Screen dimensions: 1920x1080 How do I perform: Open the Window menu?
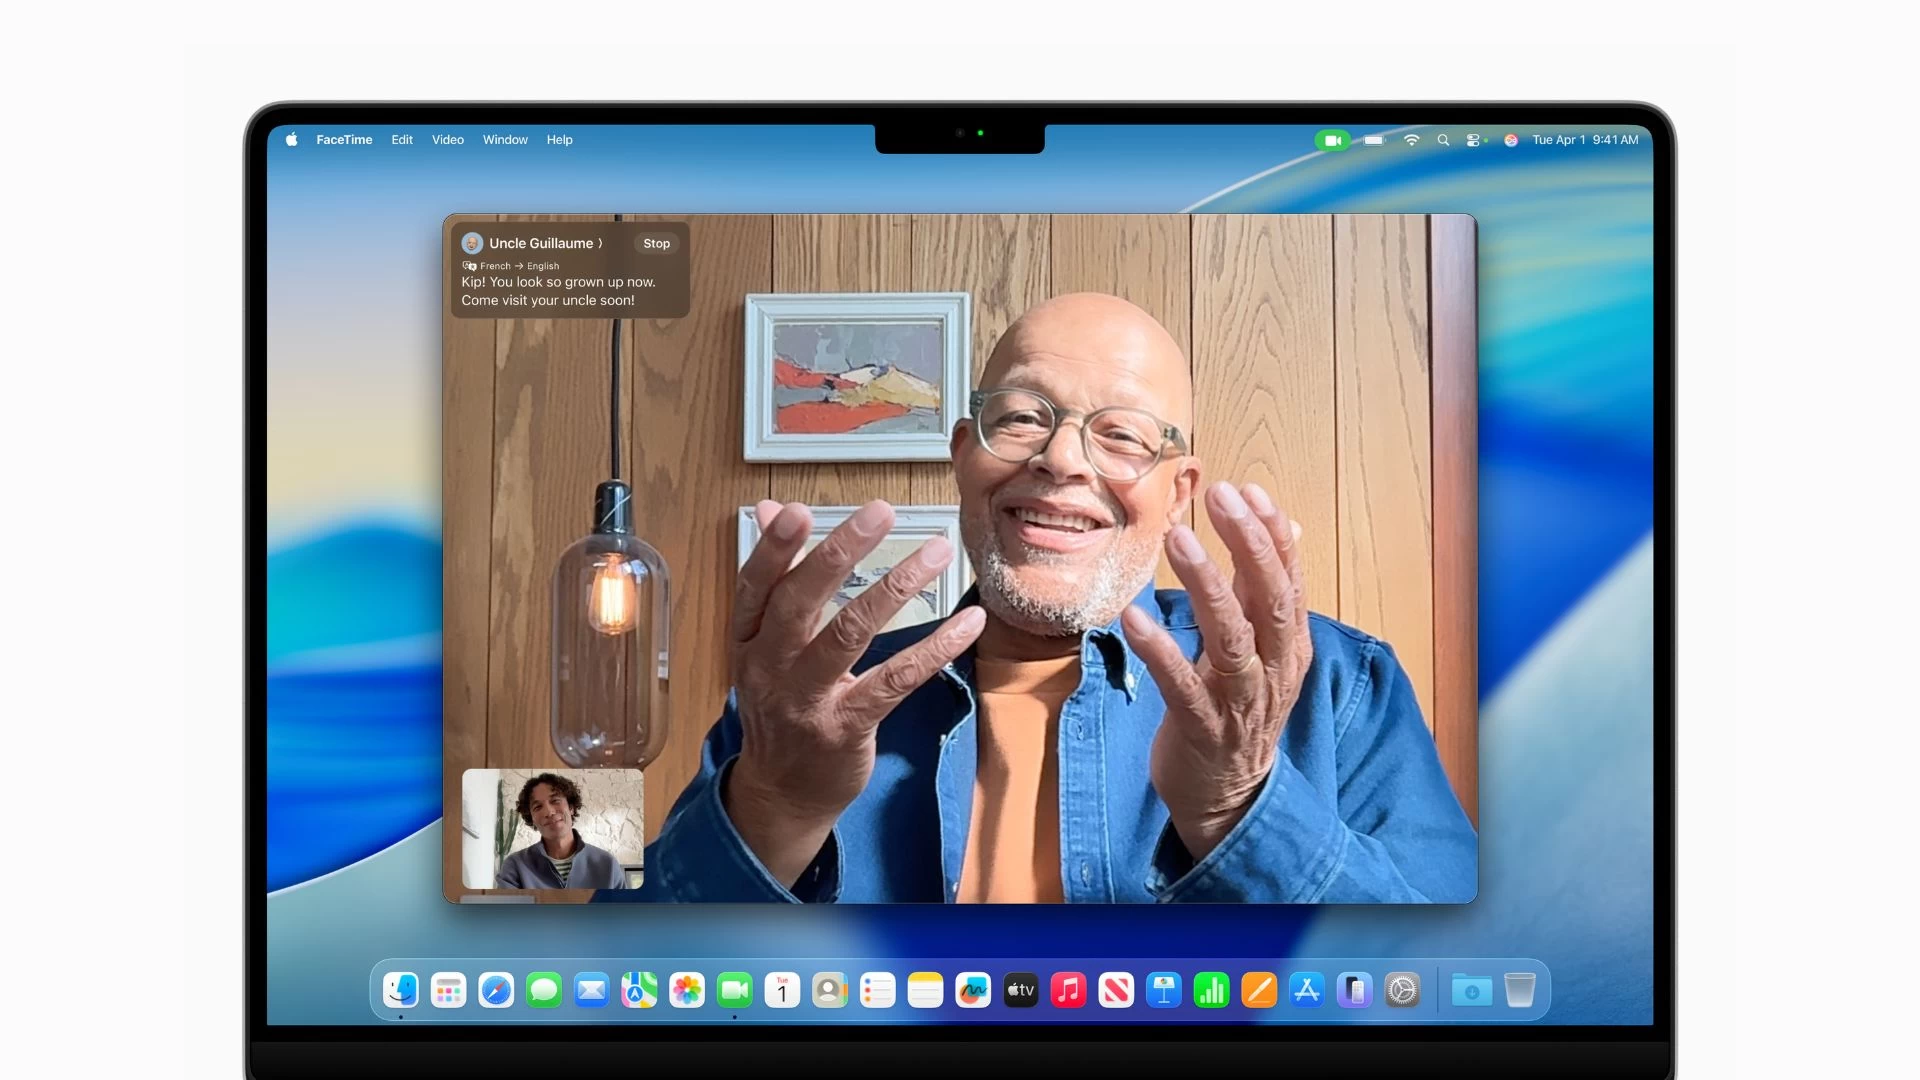click(x=505, y=140)
